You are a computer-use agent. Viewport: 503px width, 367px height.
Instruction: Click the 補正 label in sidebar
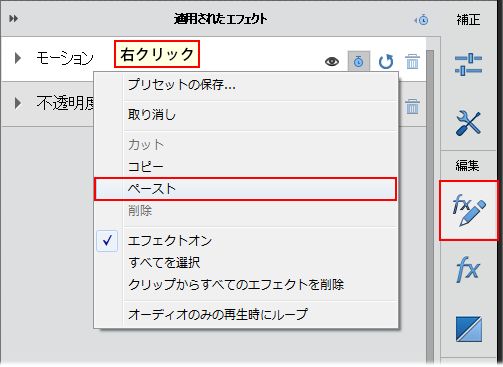point(468,20)
